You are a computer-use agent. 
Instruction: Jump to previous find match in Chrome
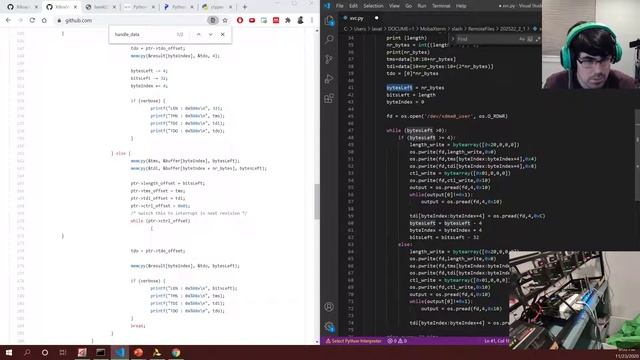[199, 34]
